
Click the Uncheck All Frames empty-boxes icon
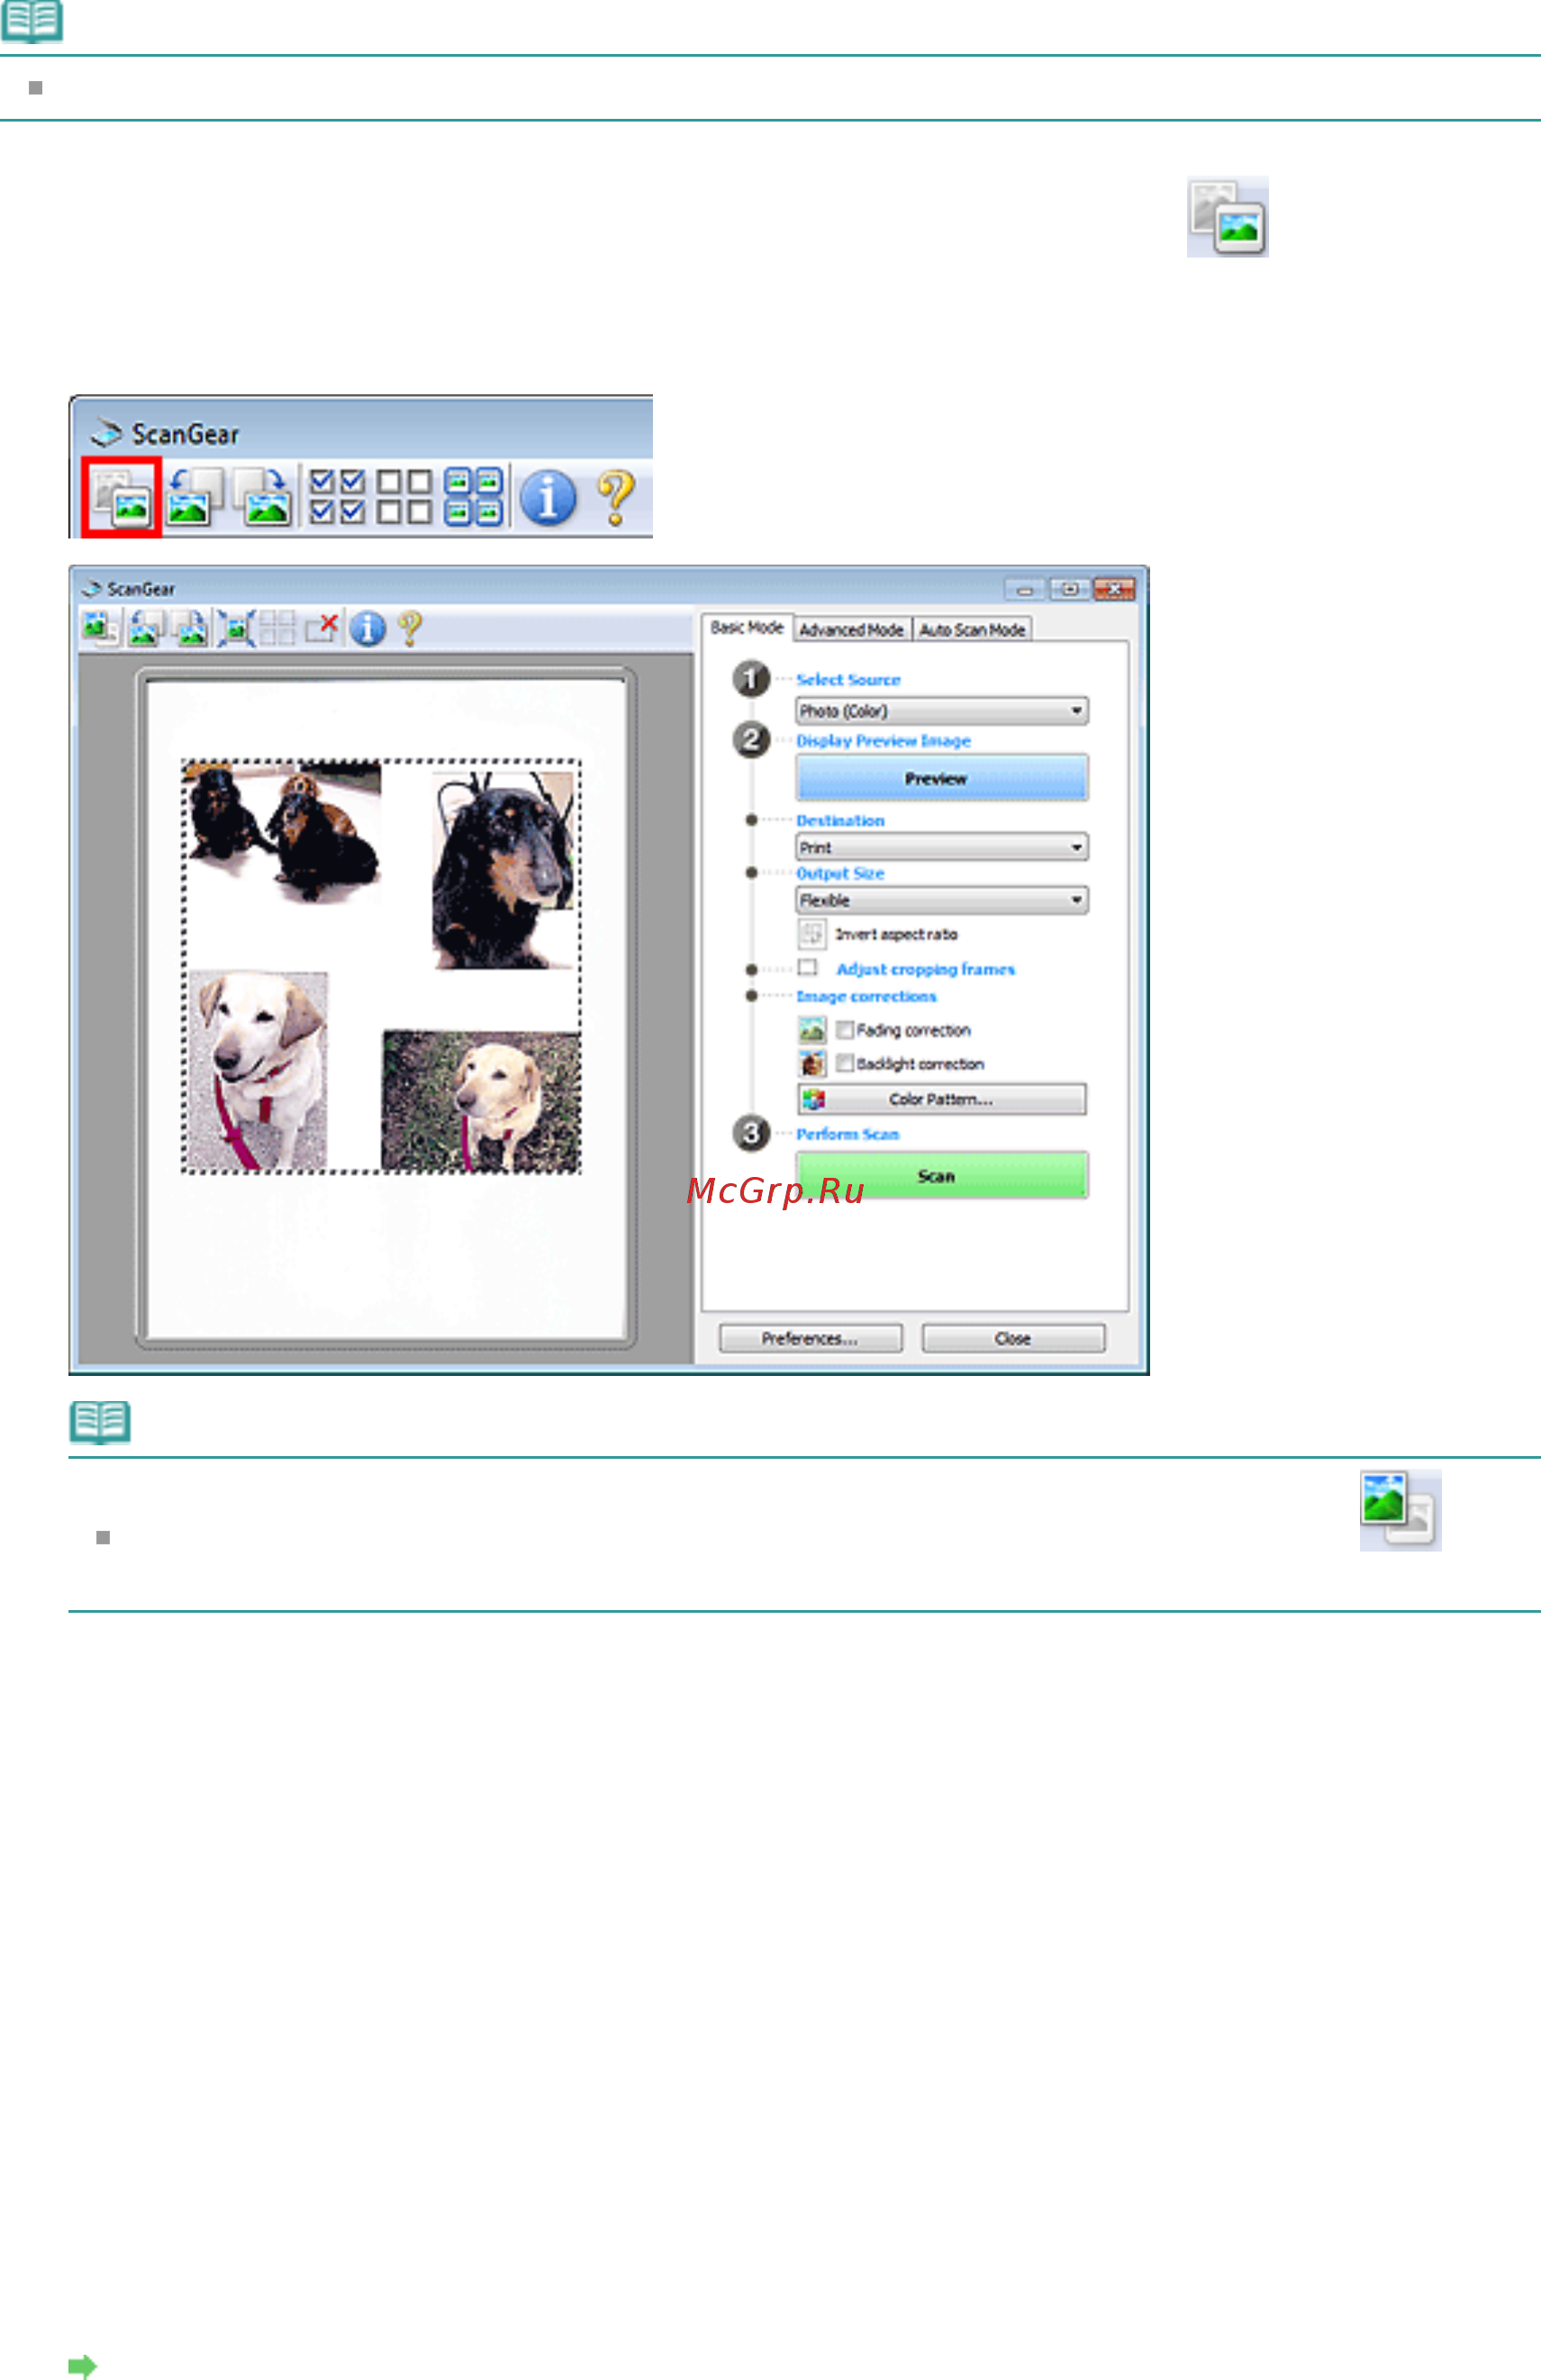click(x=404, y=497)
